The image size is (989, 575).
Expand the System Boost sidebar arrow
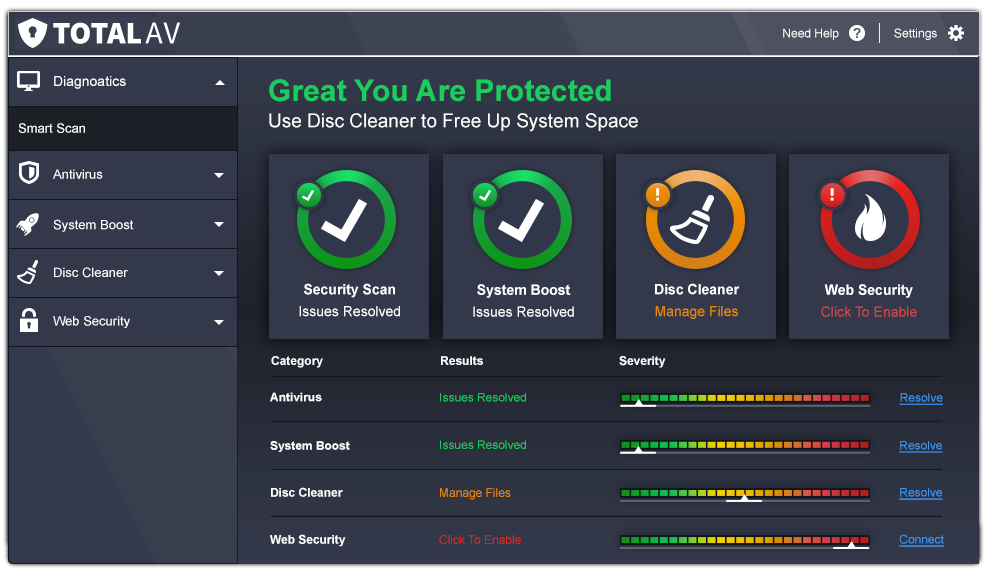pyautogui.click(x=219, y=225)
